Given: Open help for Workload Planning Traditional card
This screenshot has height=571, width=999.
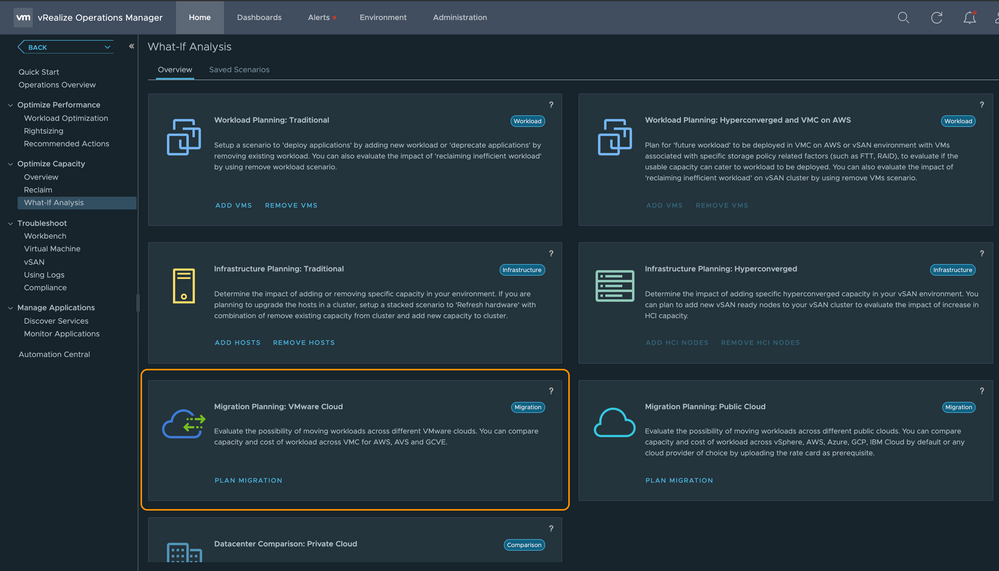Looking at the screenshot, I should [551, 105].
